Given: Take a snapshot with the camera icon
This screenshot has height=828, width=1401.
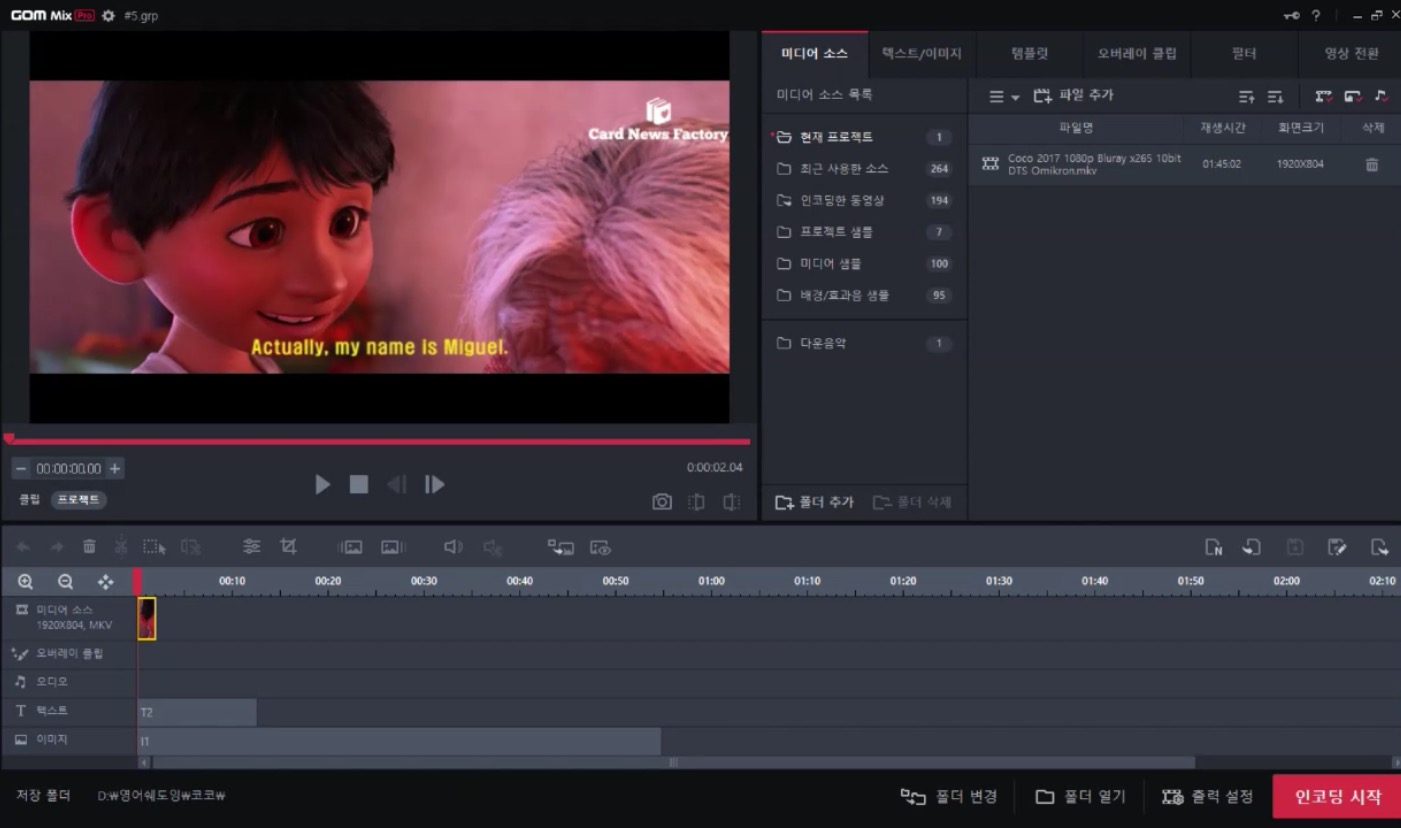Looking at the screenshot, I should point(662,502).
